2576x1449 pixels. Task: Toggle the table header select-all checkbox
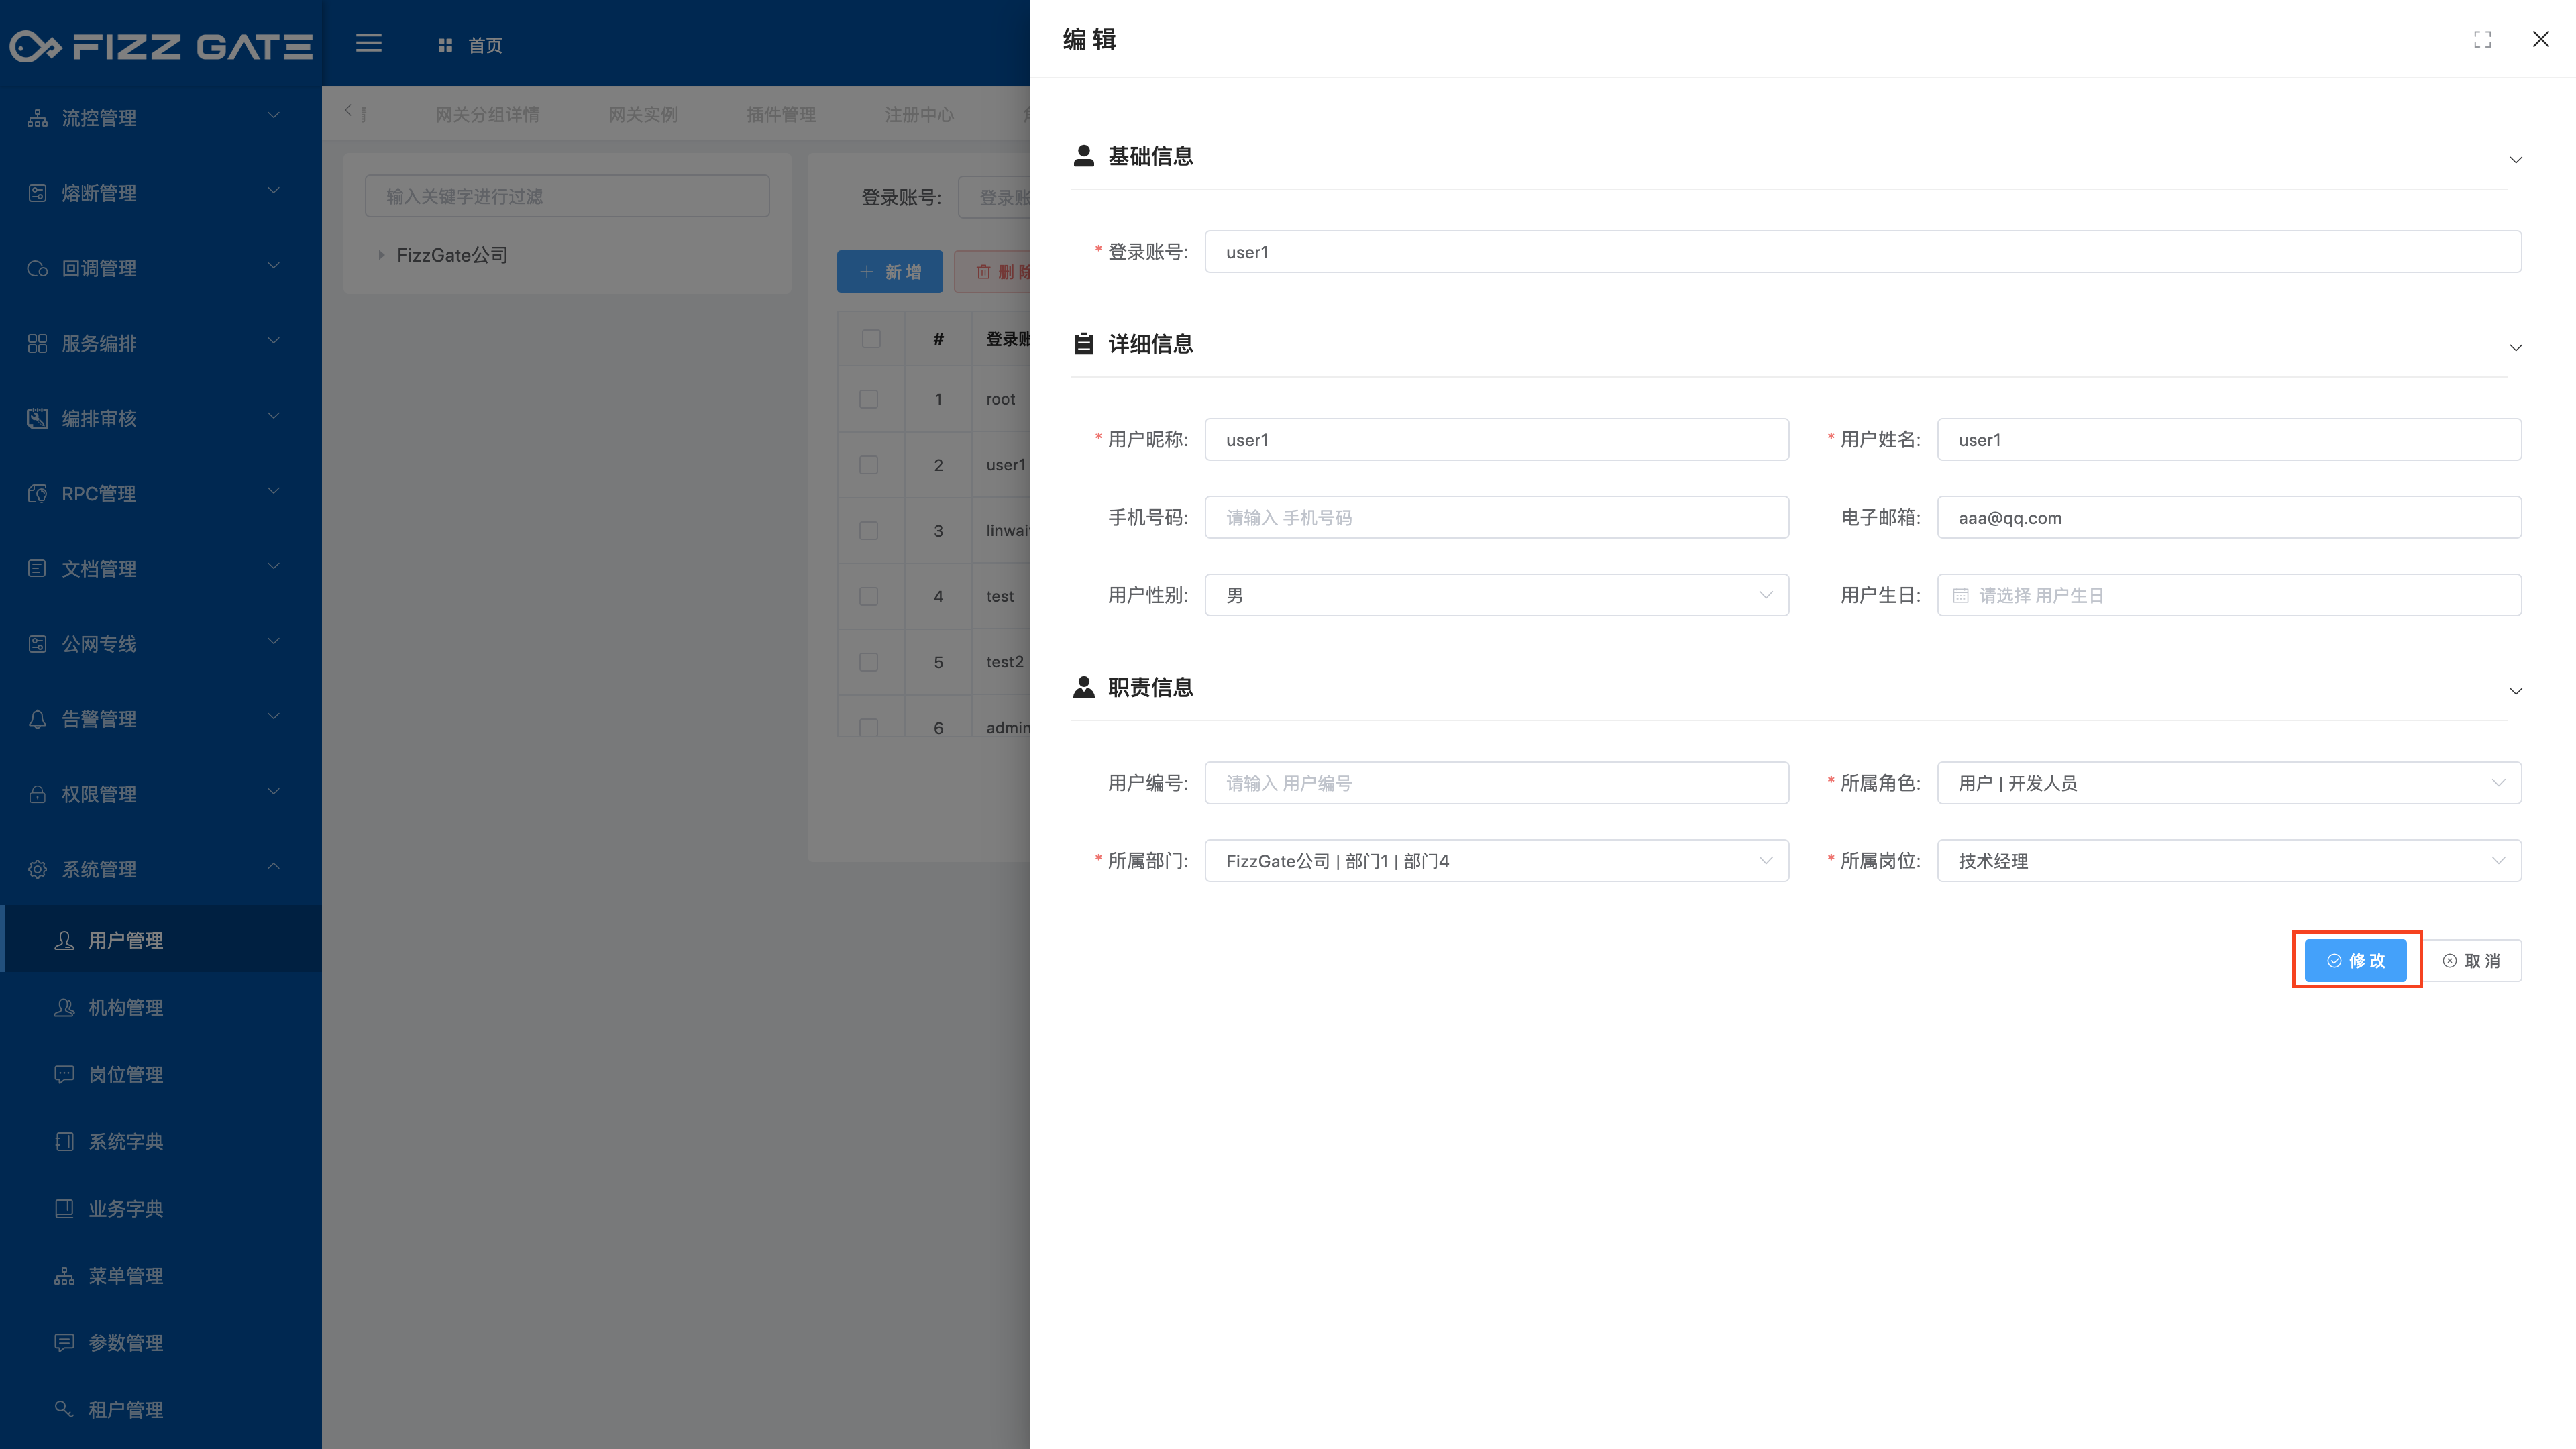click(871, 339)
